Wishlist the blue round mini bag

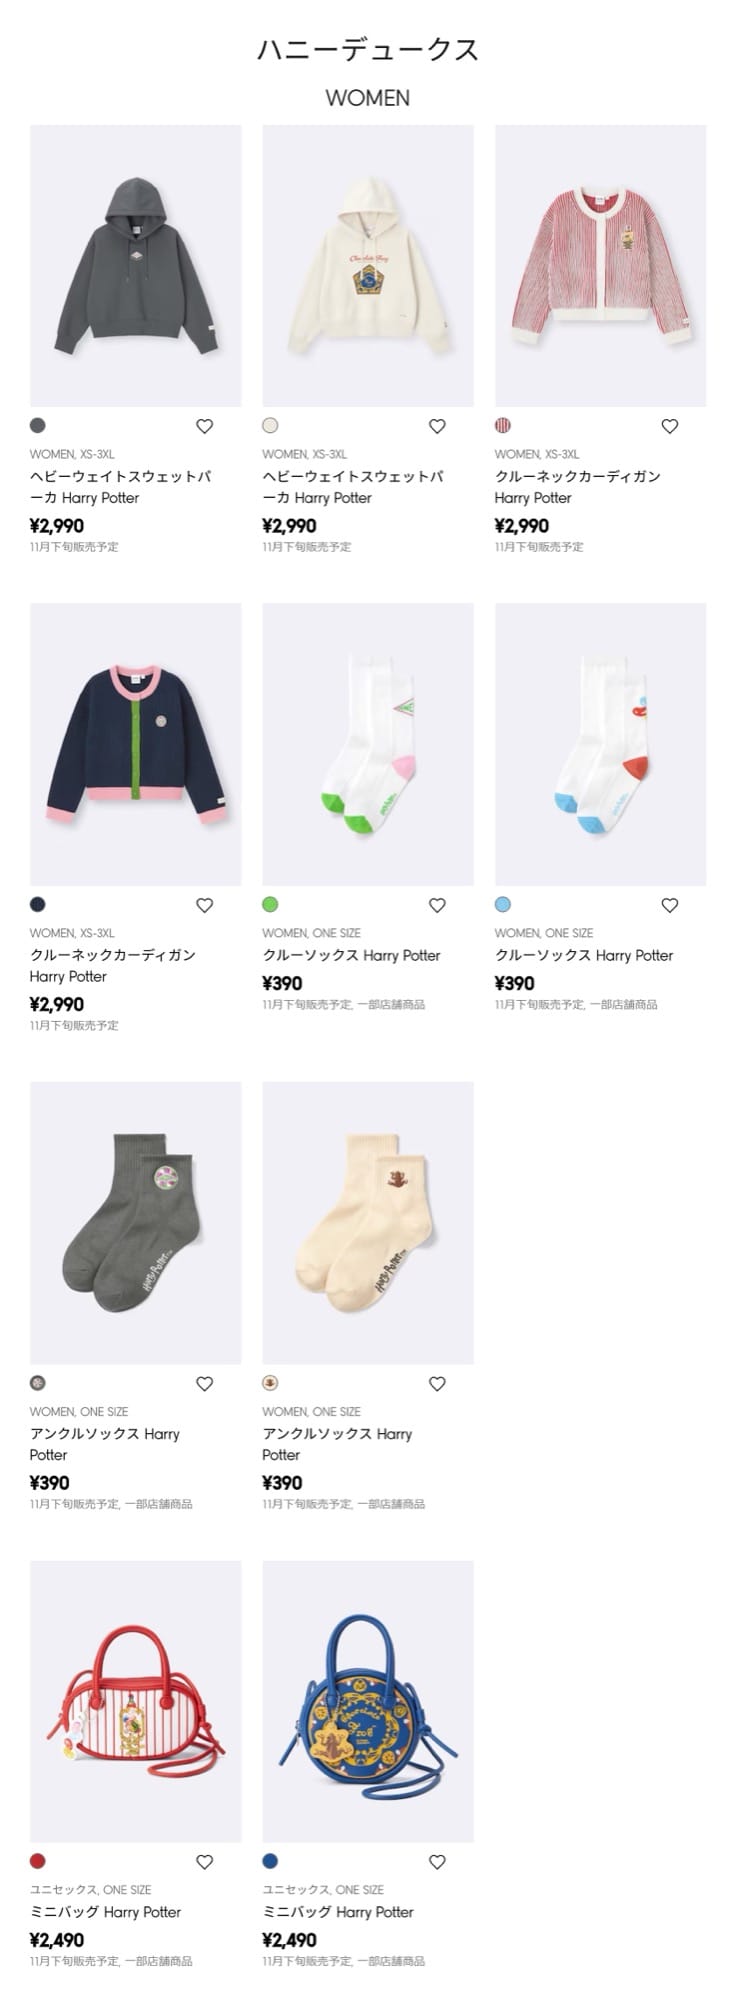pyautogui.click(x=437, y=1862)
